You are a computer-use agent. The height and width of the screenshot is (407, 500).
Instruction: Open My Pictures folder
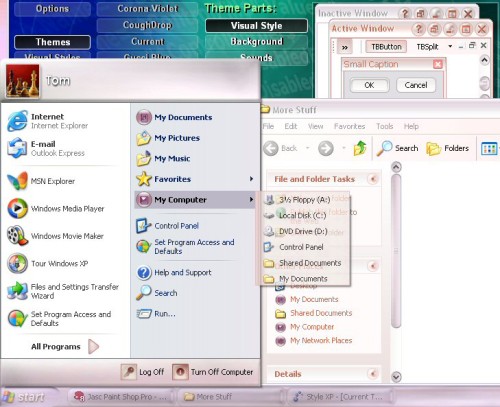pos(168,138)
